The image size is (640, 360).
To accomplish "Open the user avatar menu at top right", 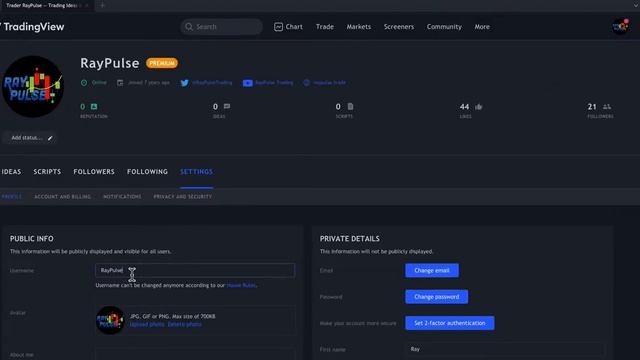I will coord(620,27).
